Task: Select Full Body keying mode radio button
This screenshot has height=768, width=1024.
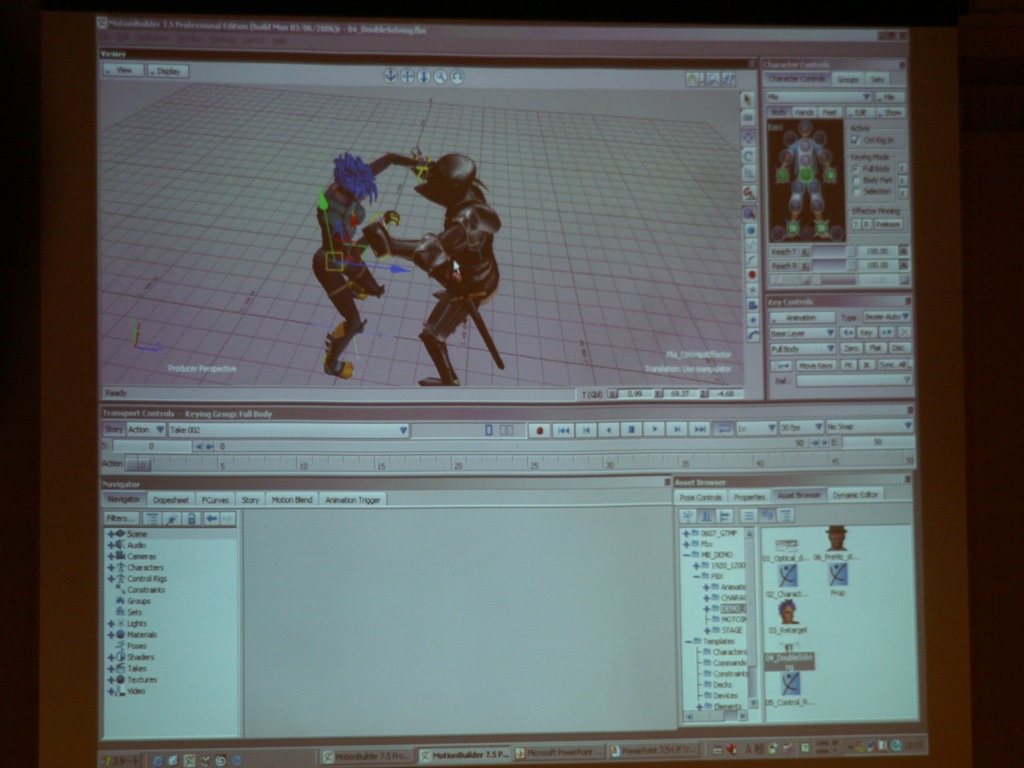Action: pos(856,168)
